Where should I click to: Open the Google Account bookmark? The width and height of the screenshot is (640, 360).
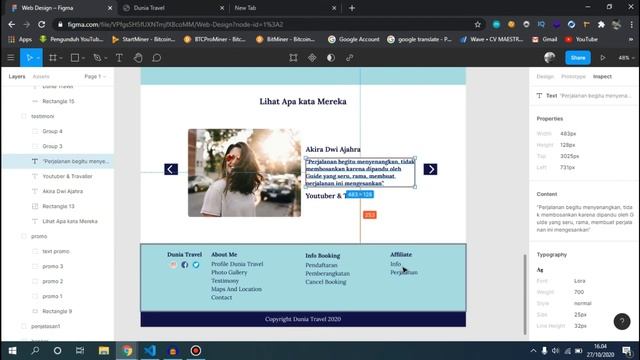pos(354,40)
